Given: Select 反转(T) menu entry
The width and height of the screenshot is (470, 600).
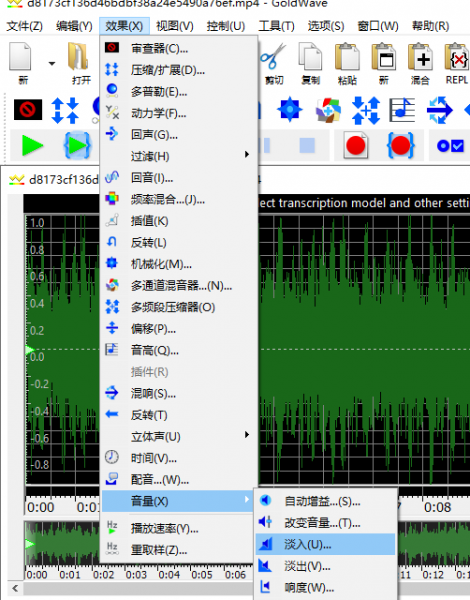Looking at the screenshot, I should pos(179,415).
